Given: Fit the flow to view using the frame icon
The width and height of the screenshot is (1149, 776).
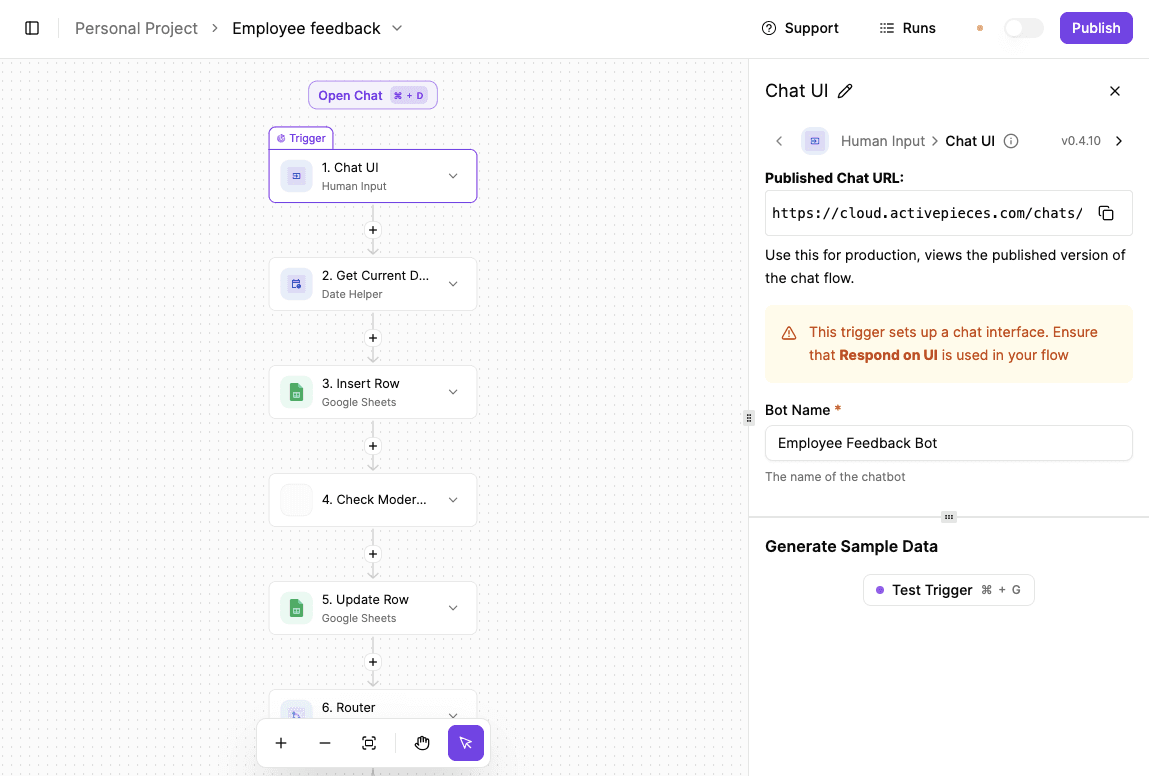Looking at the screenshot, I should click(369, 743).
